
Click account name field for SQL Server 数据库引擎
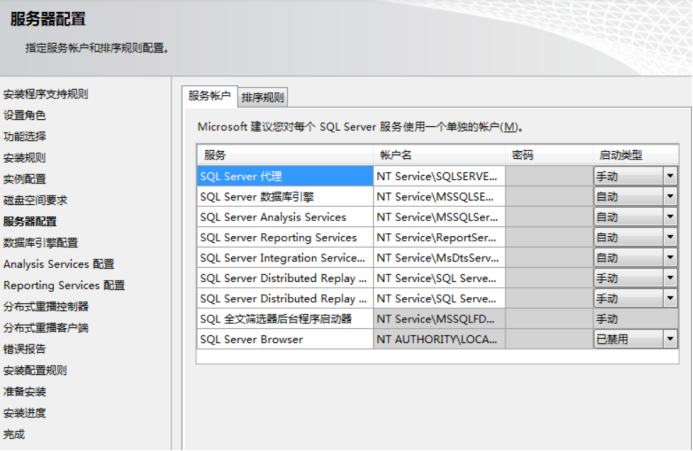[x=438, y=197]
